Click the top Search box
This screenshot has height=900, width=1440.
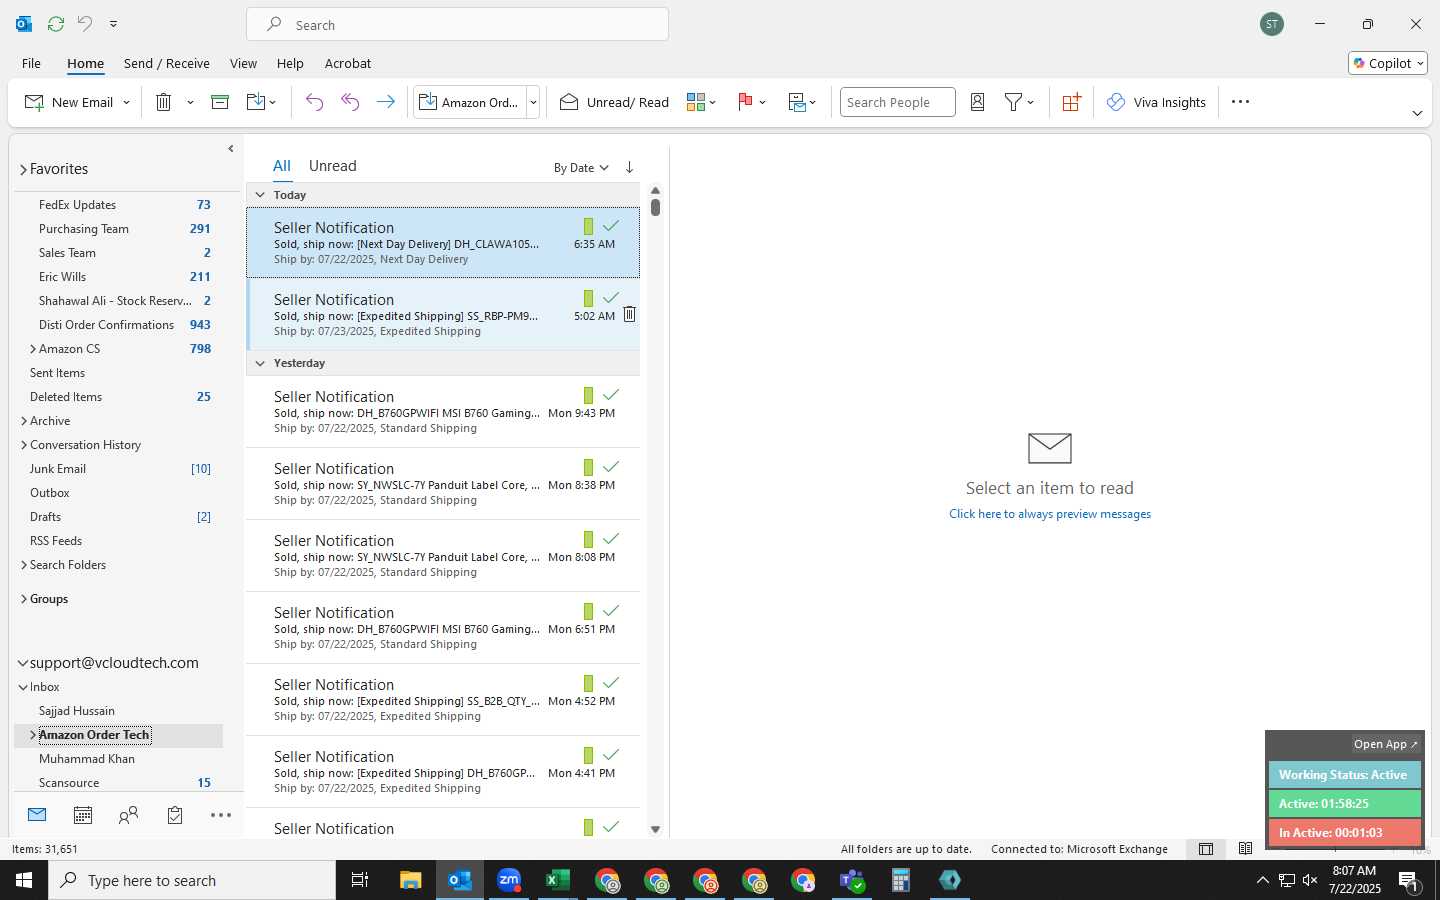coord(457,24)
